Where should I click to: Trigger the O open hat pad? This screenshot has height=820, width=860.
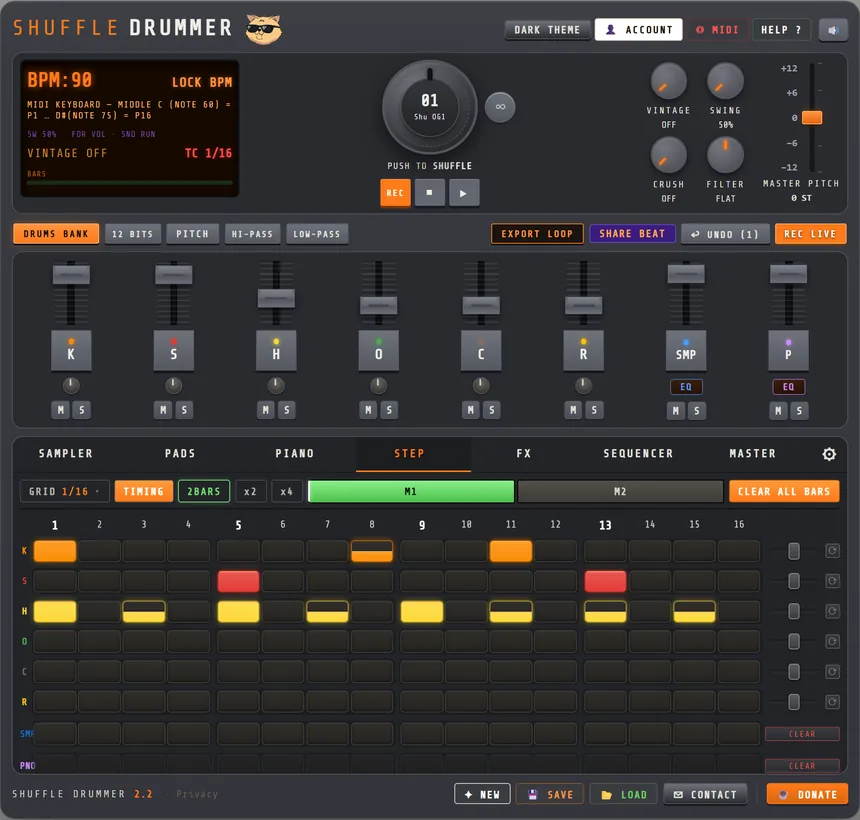pyautogui.click(x=378, y=350)
